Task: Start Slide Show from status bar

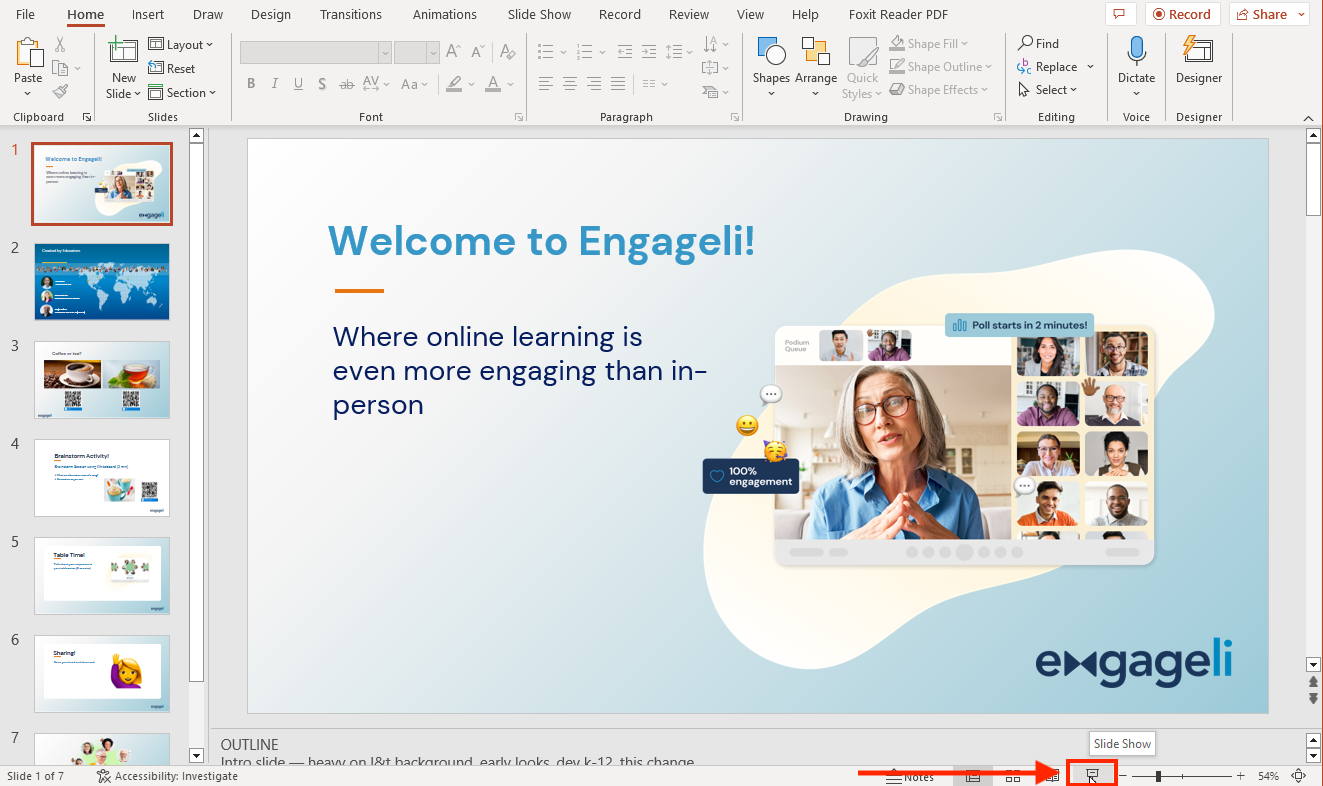Action: point(1093,774)
